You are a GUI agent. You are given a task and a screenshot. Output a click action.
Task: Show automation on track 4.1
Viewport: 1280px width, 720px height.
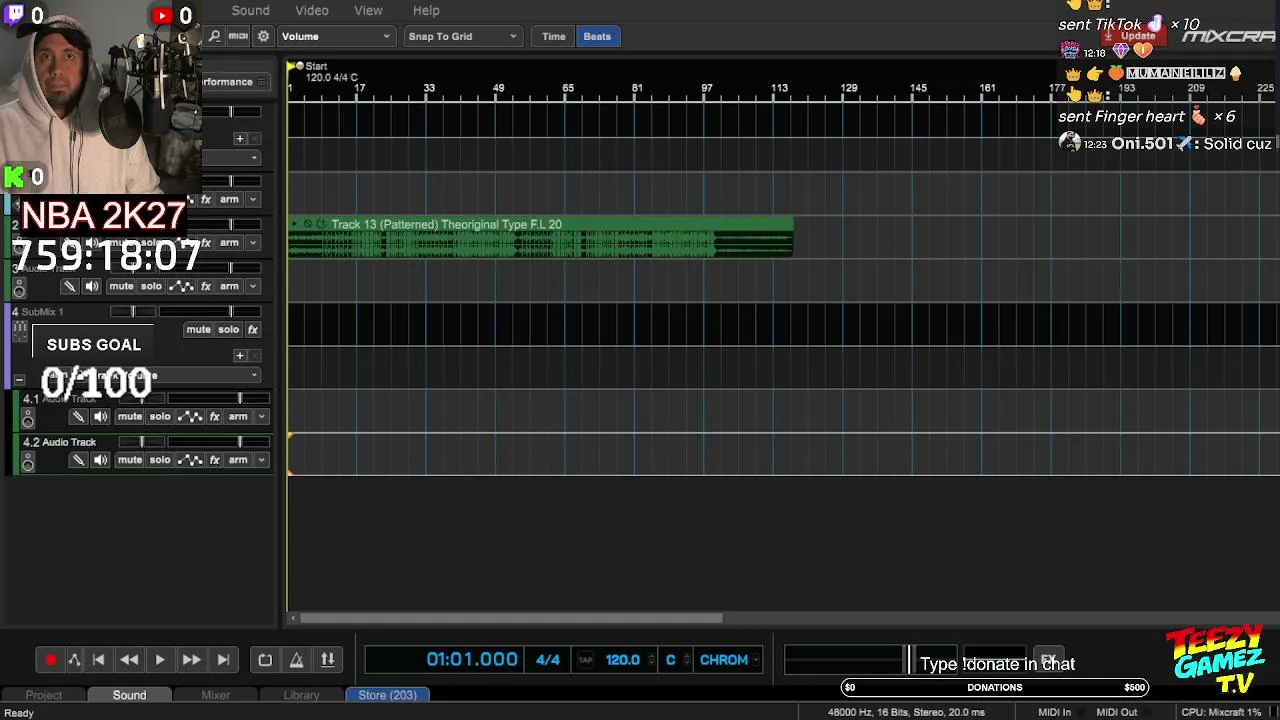[190, 417]
